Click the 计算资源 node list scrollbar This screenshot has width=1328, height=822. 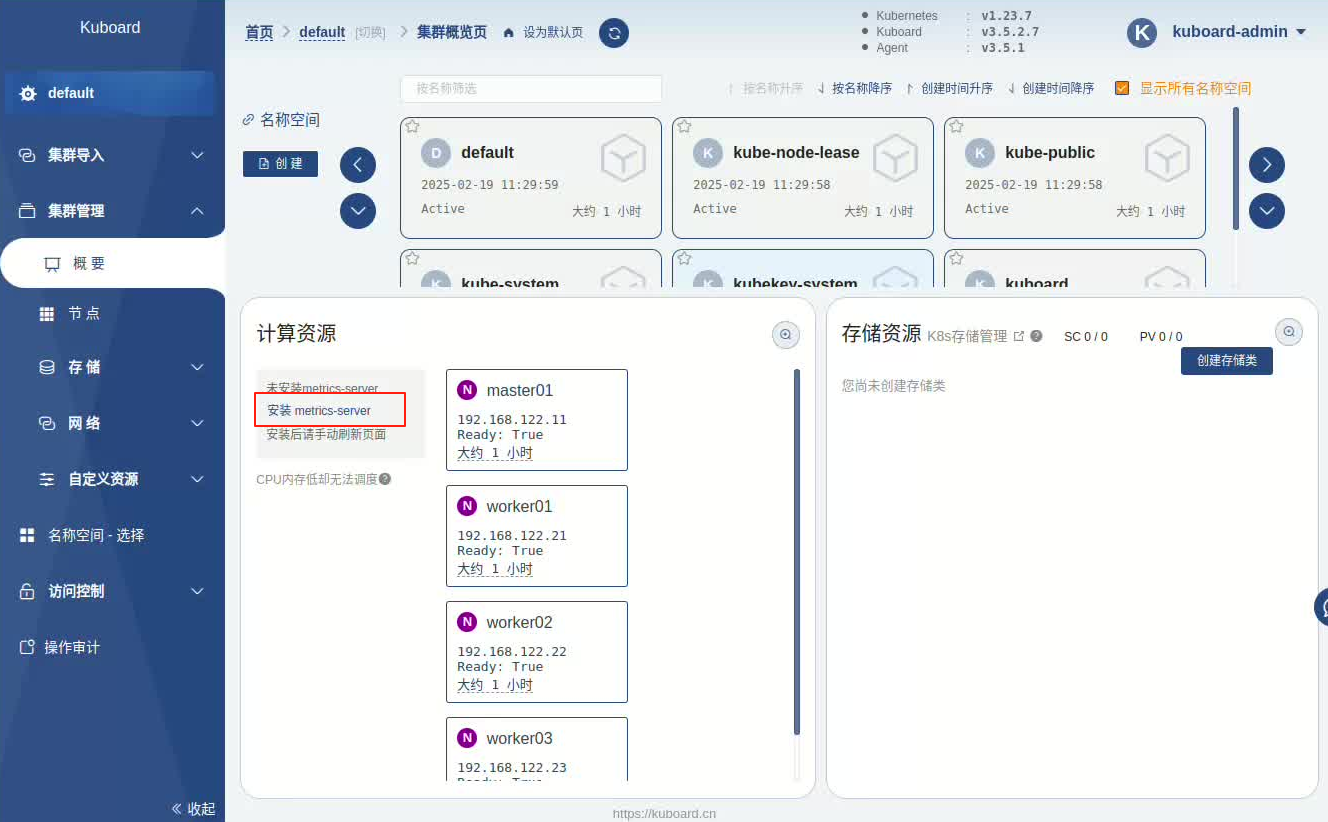pyautogui.click(x=797, y=552)
